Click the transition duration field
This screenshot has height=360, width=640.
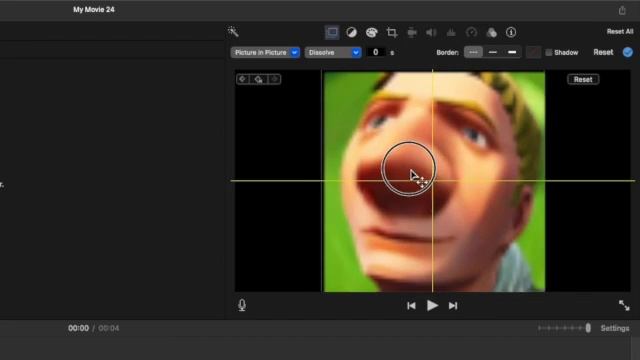pyautogui.click(x=376, y=52)
